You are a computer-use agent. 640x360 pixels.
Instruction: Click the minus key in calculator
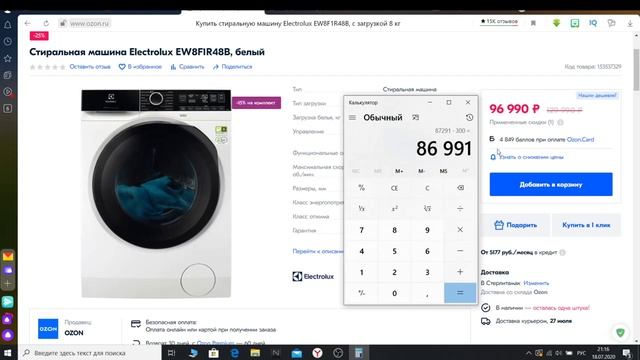click(460, 251)
